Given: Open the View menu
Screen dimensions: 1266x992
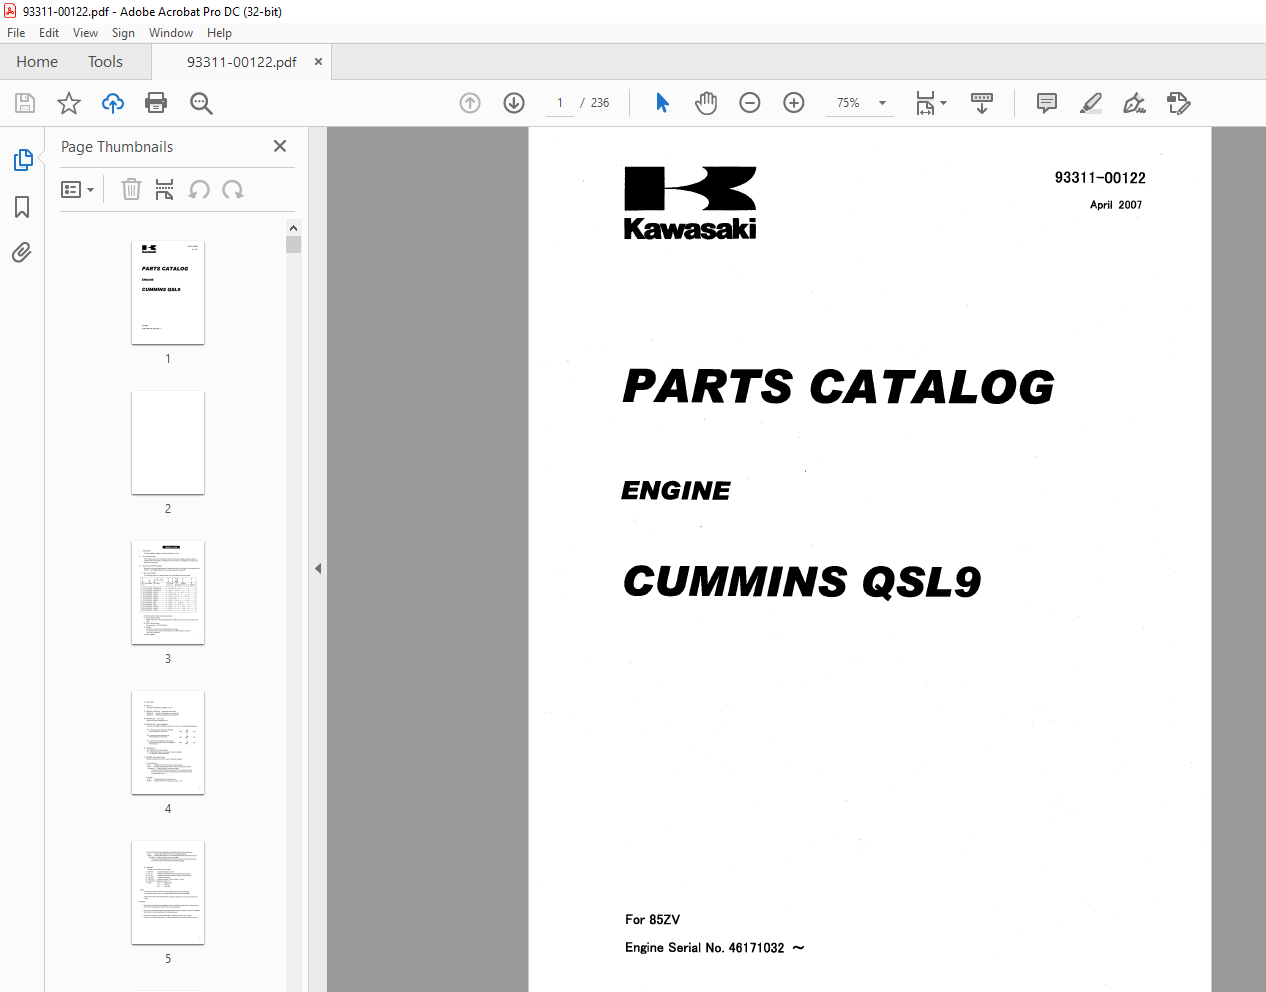Looking at the screenshot, I should [85, 33].
